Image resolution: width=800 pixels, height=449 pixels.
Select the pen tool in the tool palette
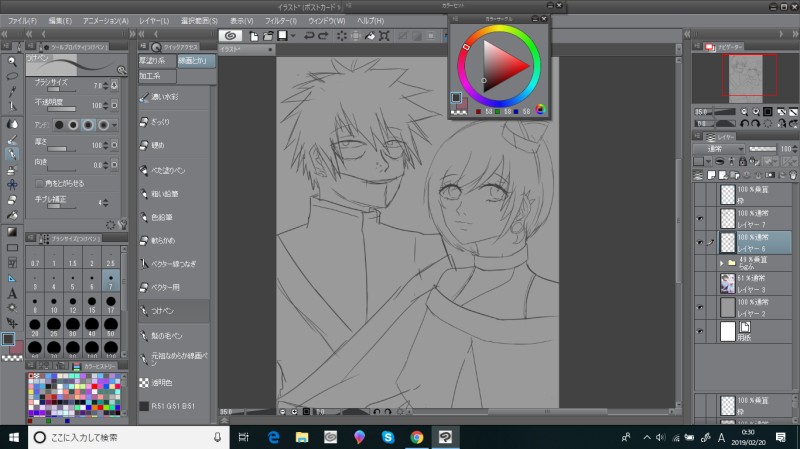(12, 154)
